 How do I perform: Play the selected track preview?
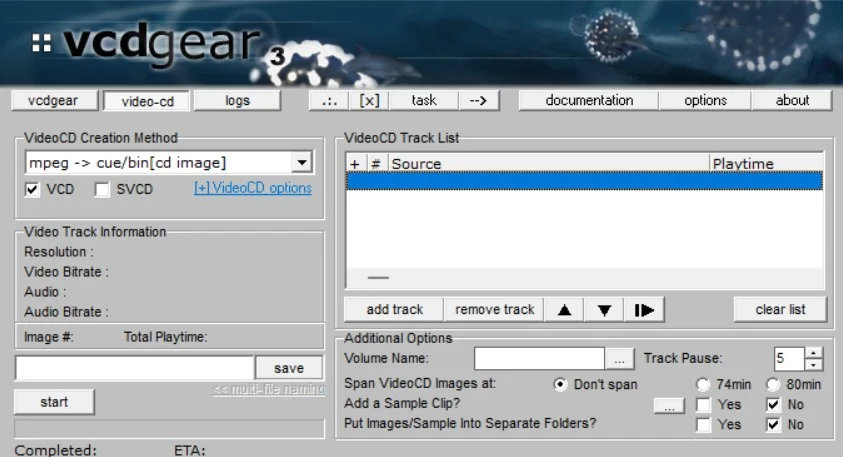pyautogui.click(x=644, y=310)
